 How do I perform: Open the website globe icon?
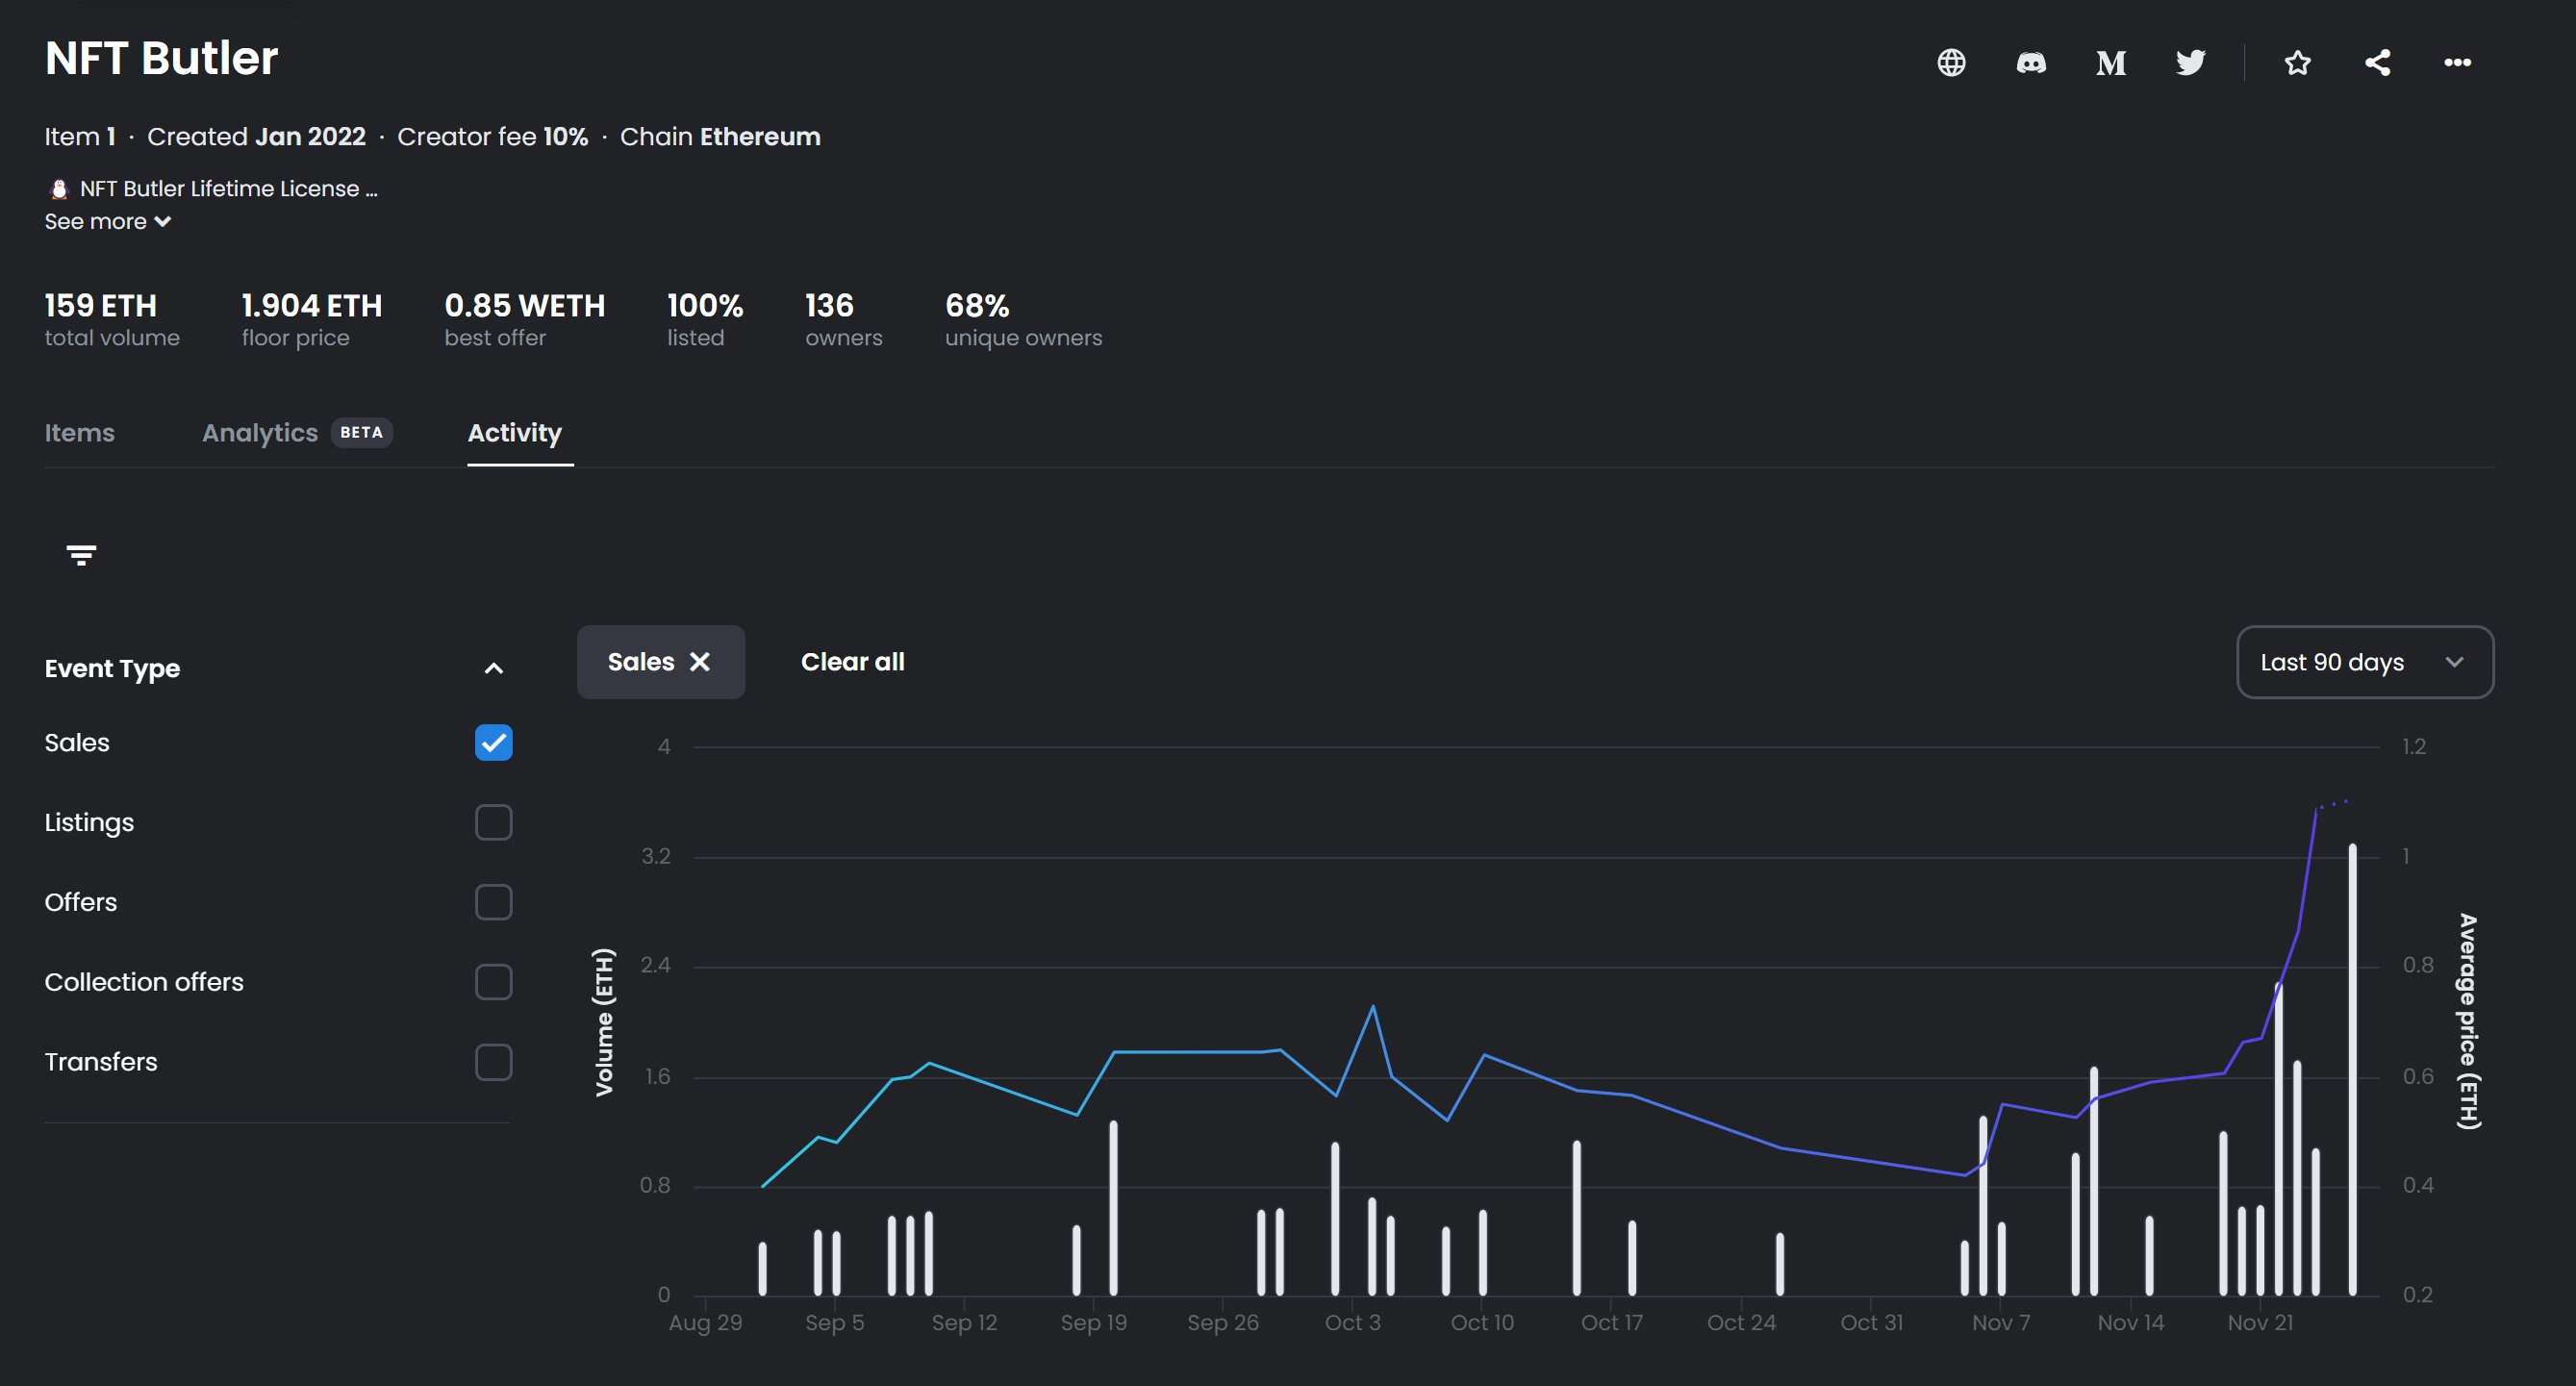(x=1951, y=63)
